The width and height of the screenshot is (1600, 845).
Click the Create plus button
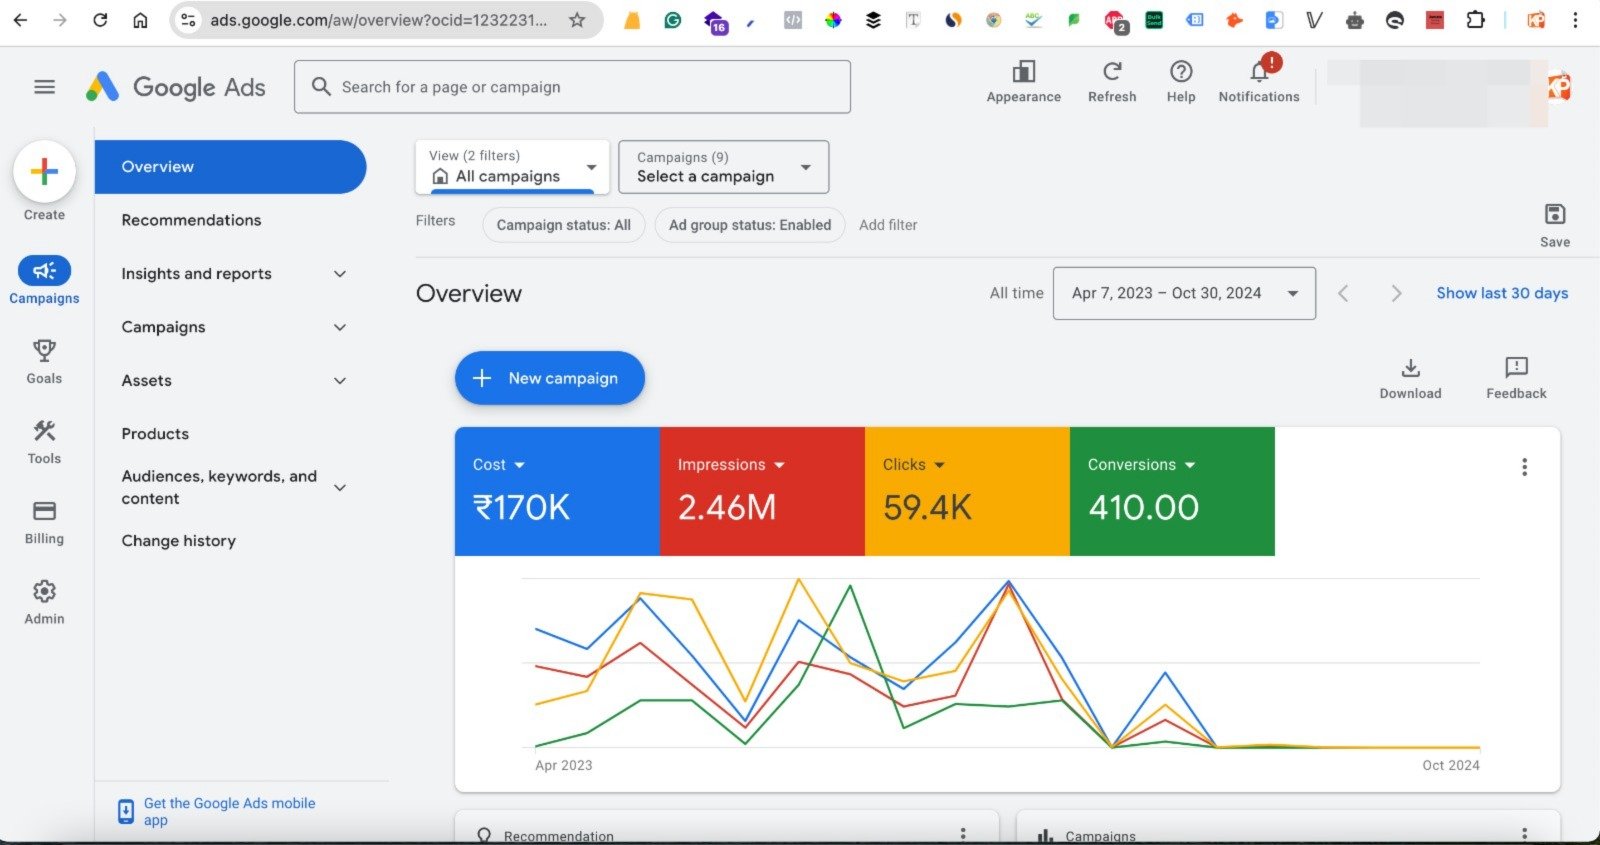pos(44,172)
